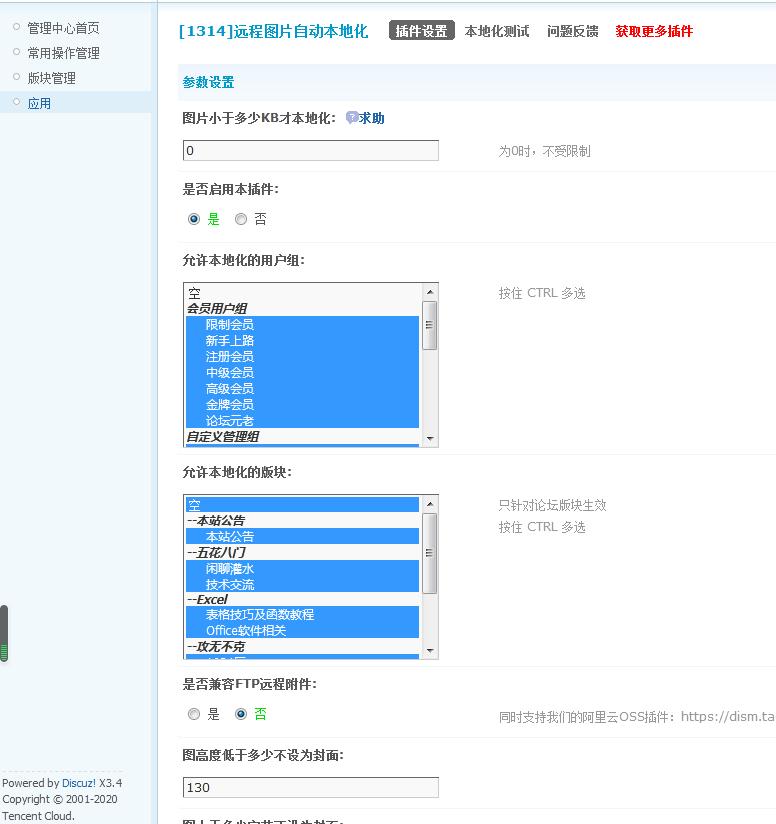
Task: Select 本站公告 forum item (indented)
Action: pyautogui.click(x=302, y=537)
